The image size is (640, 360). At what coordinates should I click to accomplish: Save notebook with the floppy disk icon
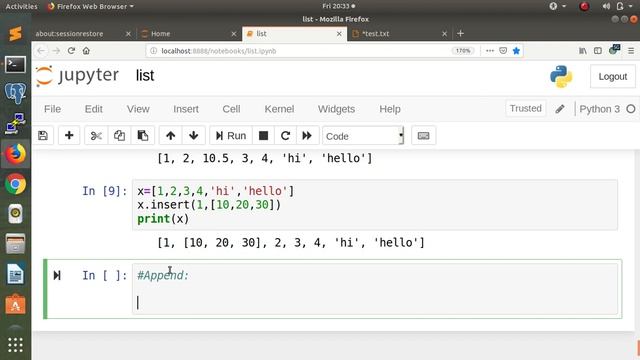click(43, 136)
